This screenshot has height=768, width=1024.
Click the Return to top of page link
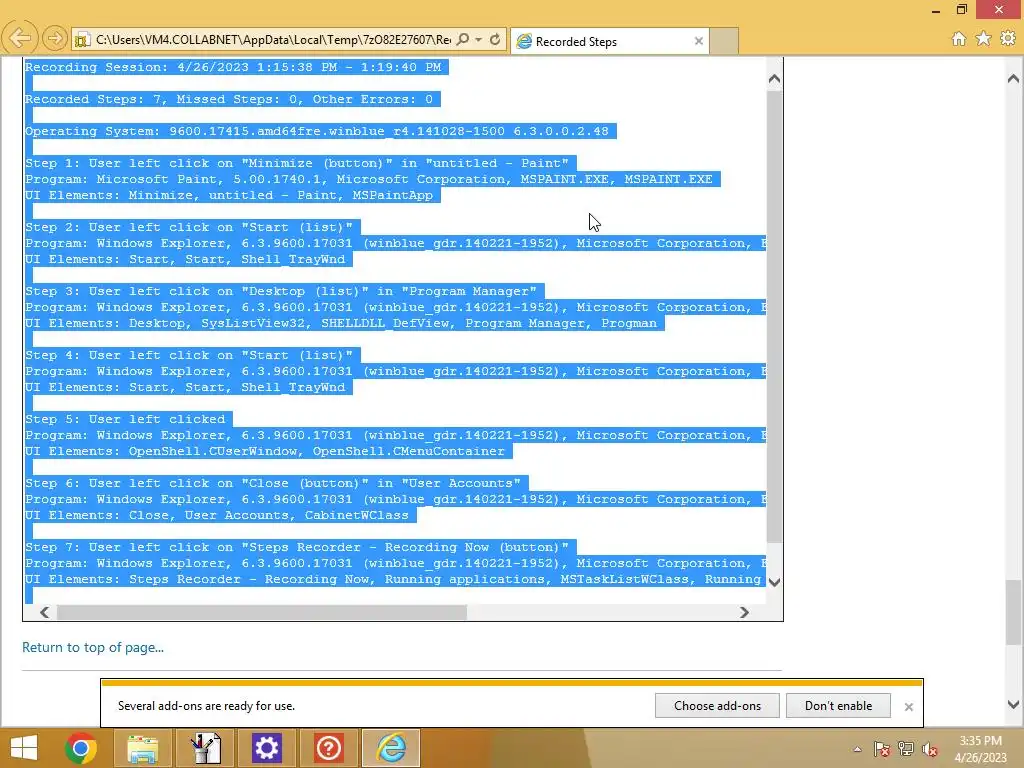[x=93, y=648]
